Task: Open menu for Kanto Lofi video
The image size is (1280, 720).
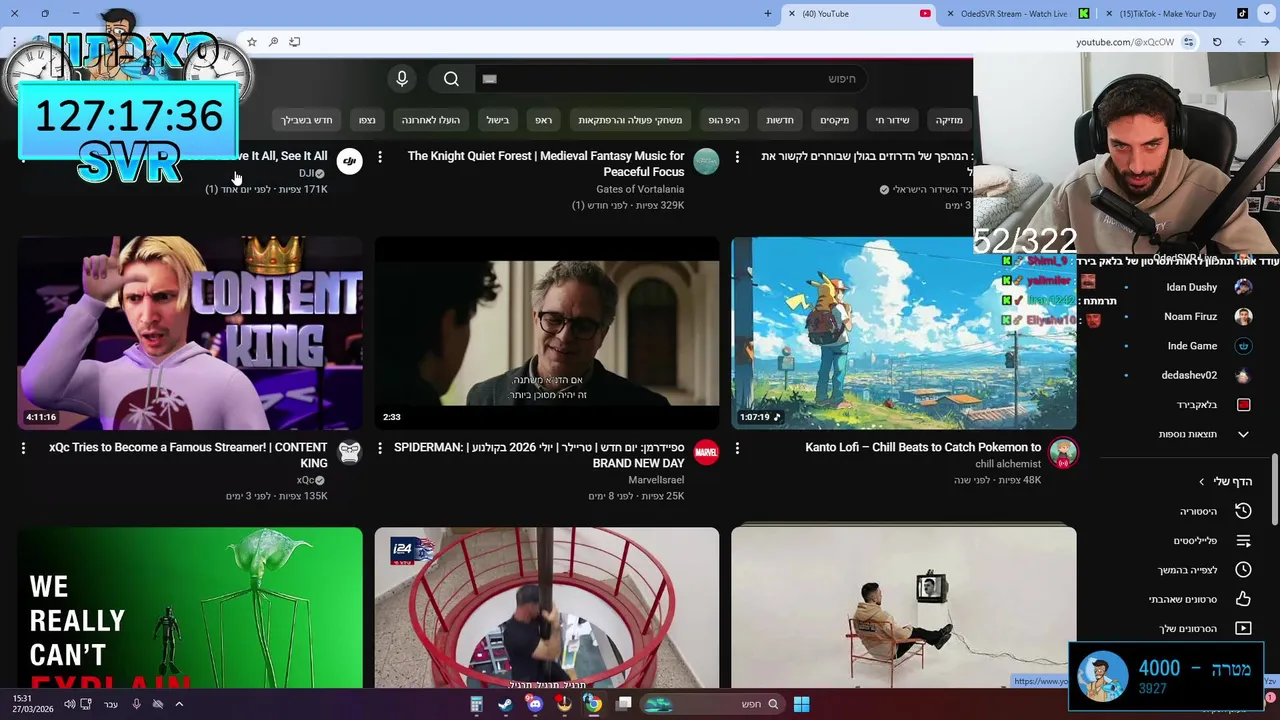Action: 737,449
